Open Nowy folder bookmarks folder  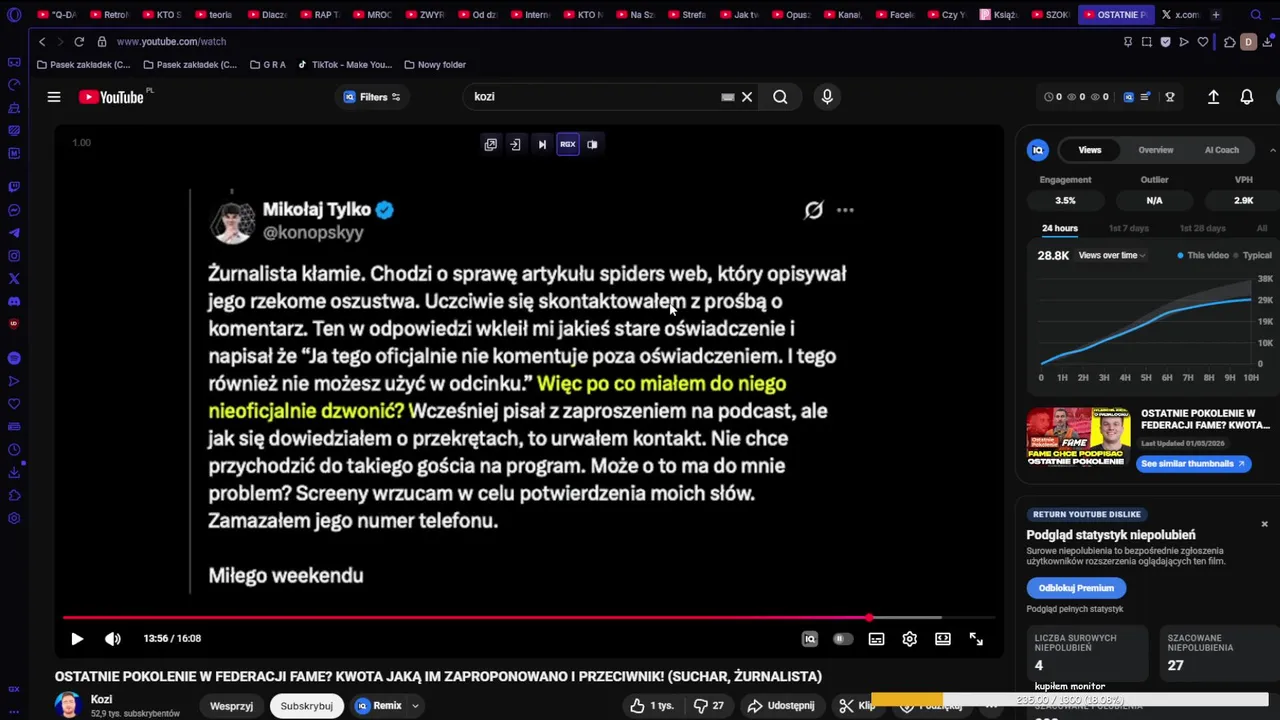(435, 65)
